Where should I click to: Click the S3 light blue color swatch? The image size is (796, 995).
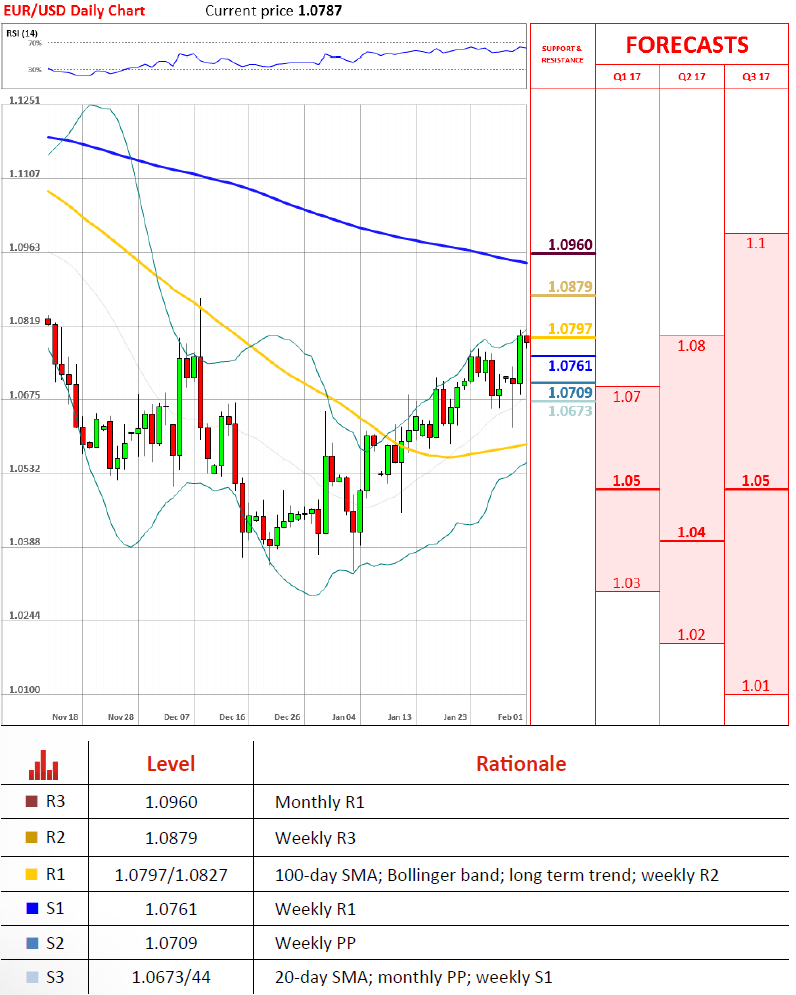coord(32,977)
